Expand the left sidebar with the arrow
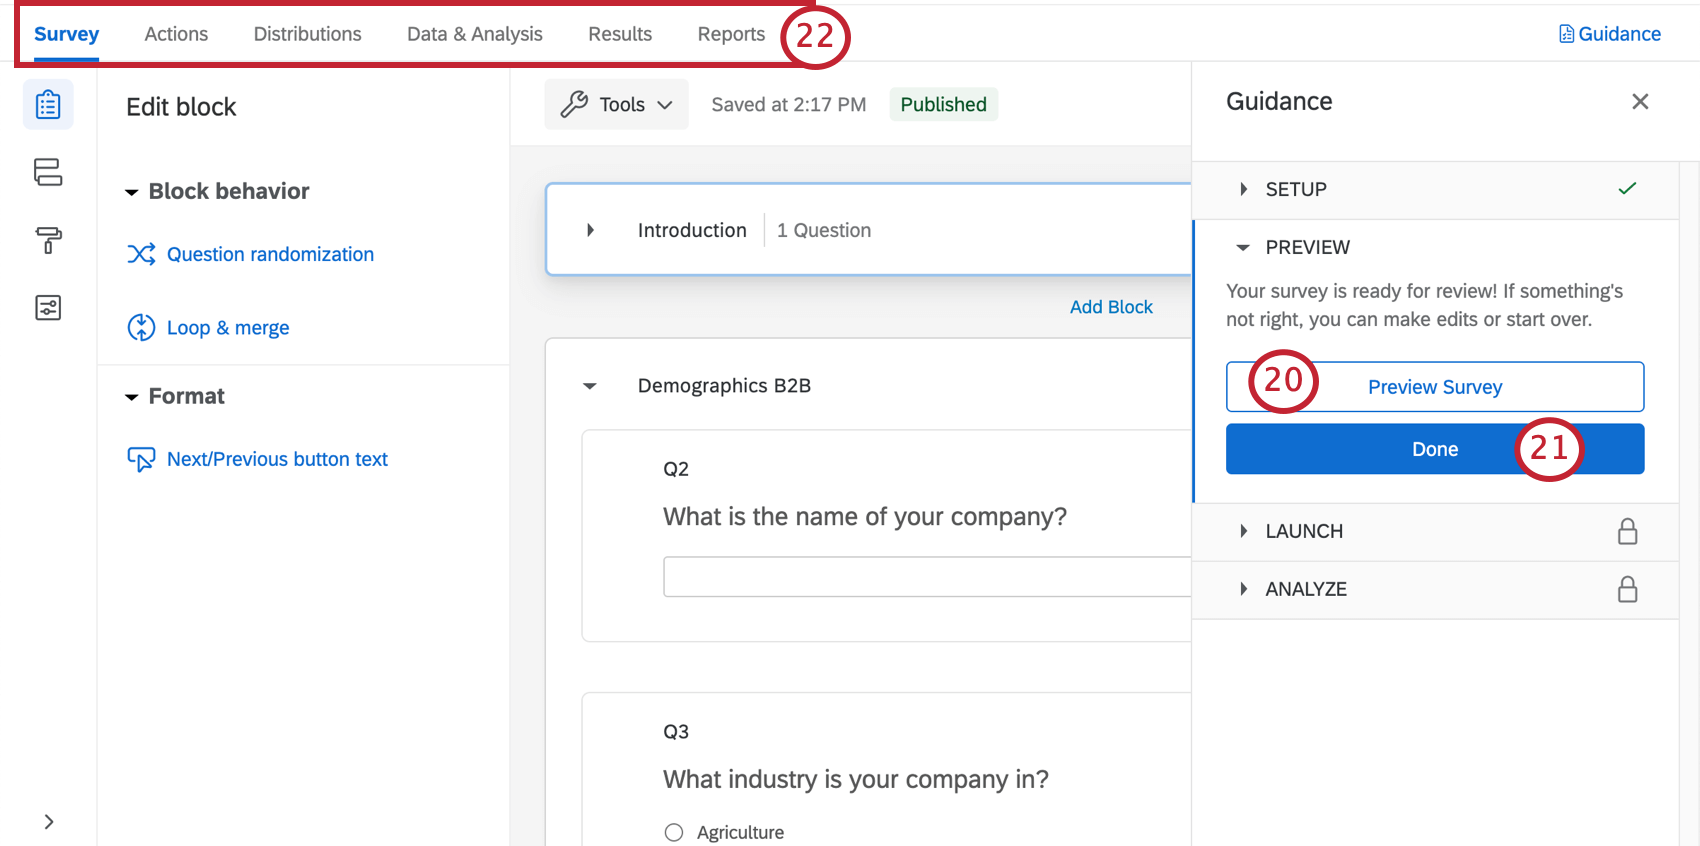This screenshot has width=1700, height=846. [49, 822]
